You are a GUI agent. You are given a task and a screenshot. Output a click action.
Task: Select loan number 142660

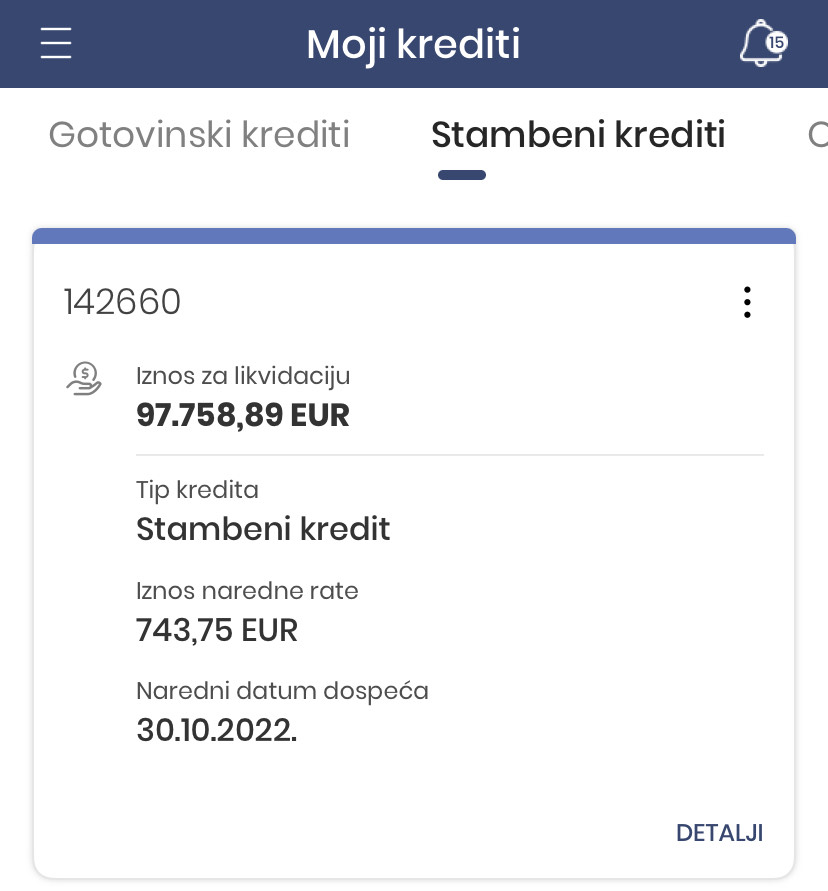122,301
